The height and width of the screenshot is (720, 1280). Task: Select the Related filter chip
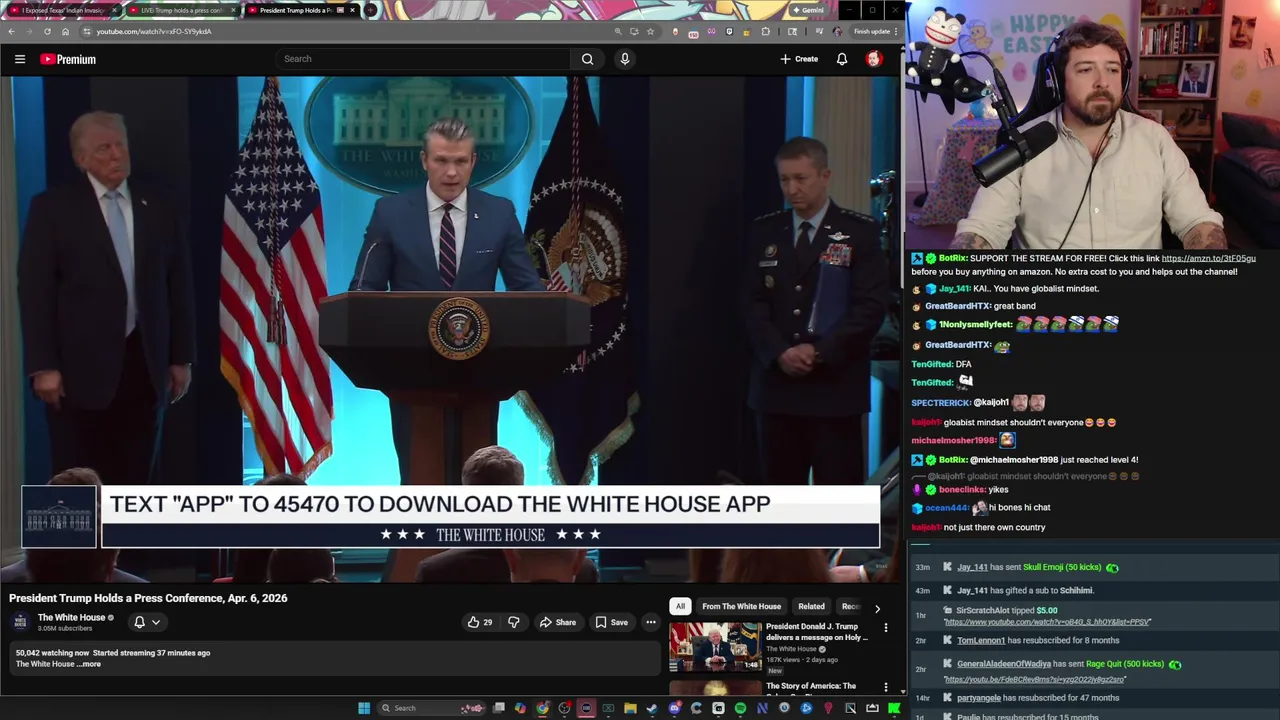coord(811,606)
